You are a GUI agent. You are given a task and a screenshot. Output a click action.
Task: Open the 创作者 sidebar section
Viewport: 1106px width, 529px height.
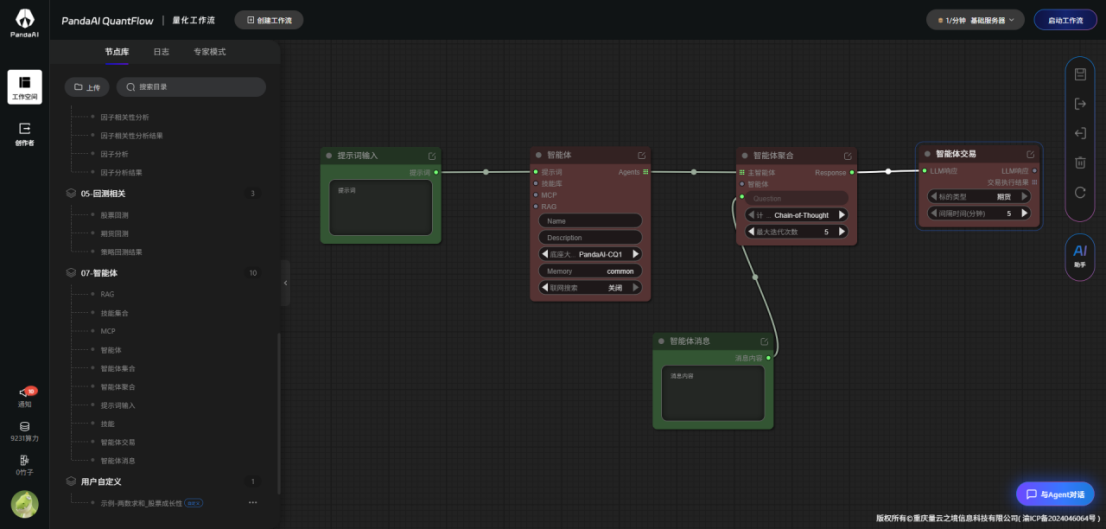[x=24, y=133]
